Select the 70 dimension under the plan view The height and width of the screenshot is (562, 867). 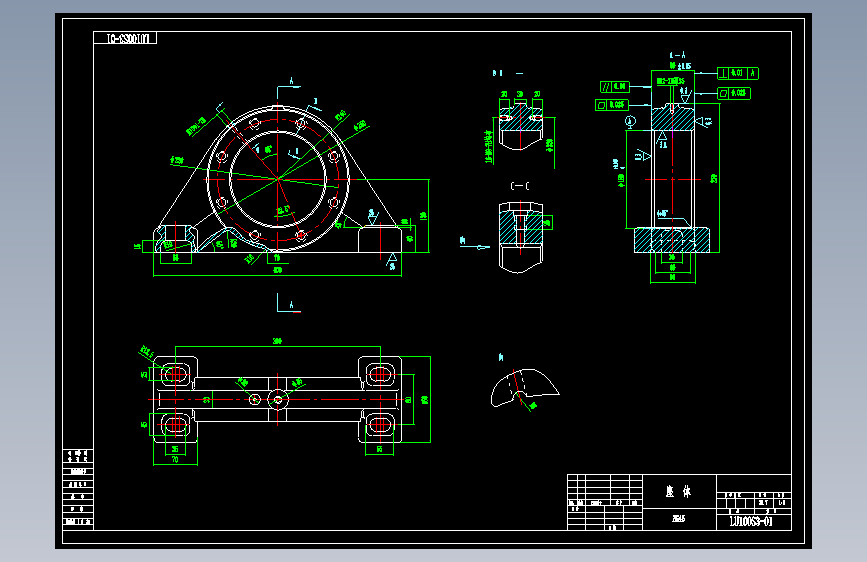tap(175, 459)
